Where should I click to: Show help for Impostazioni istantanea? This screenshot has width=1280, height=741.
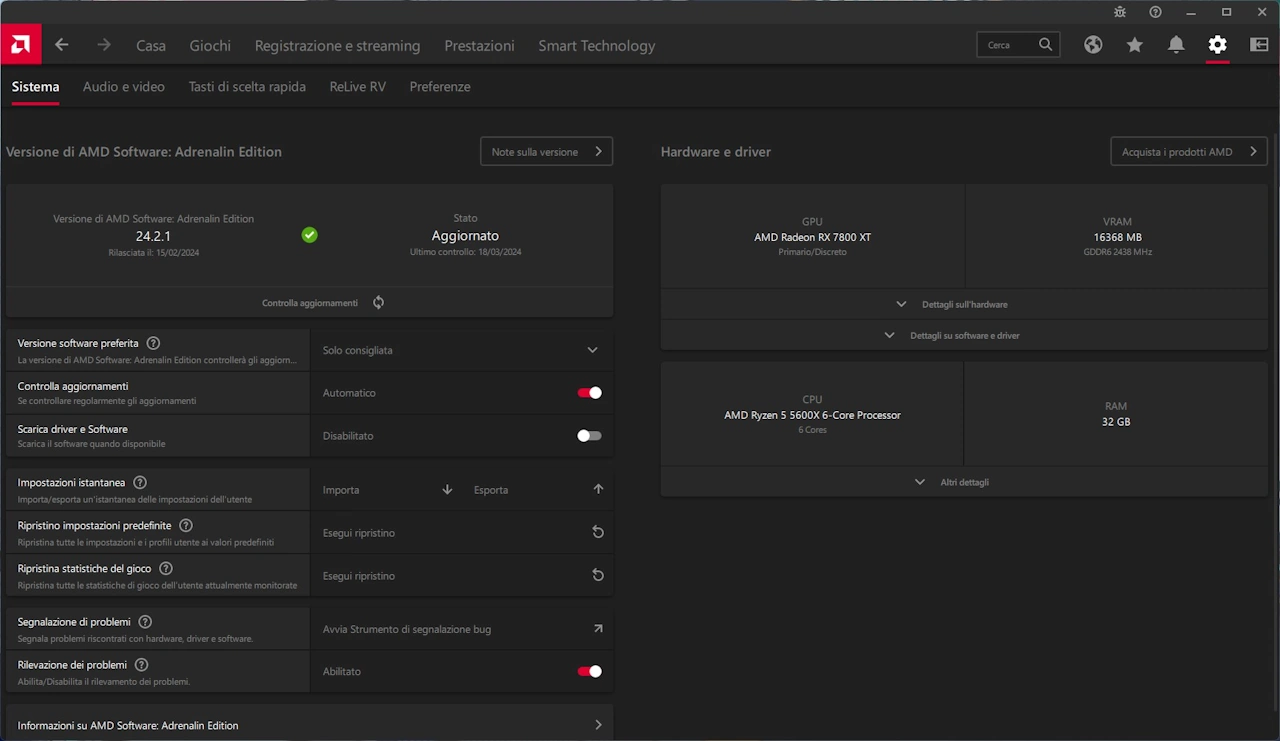tap(140, 482)
